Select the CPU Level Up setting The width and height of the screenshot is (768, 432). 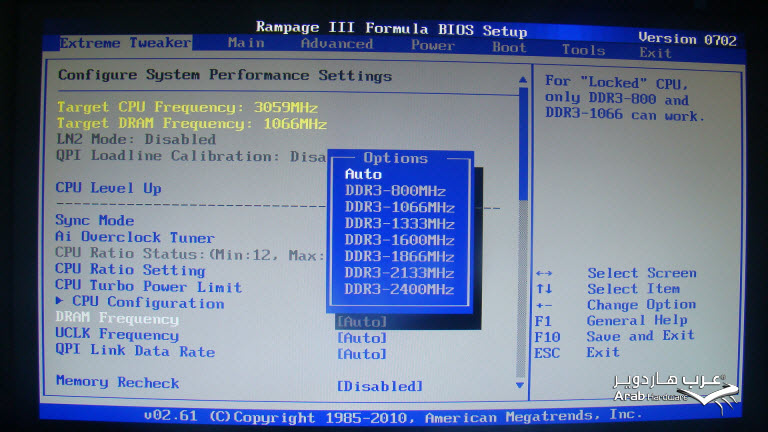(108, 188)
